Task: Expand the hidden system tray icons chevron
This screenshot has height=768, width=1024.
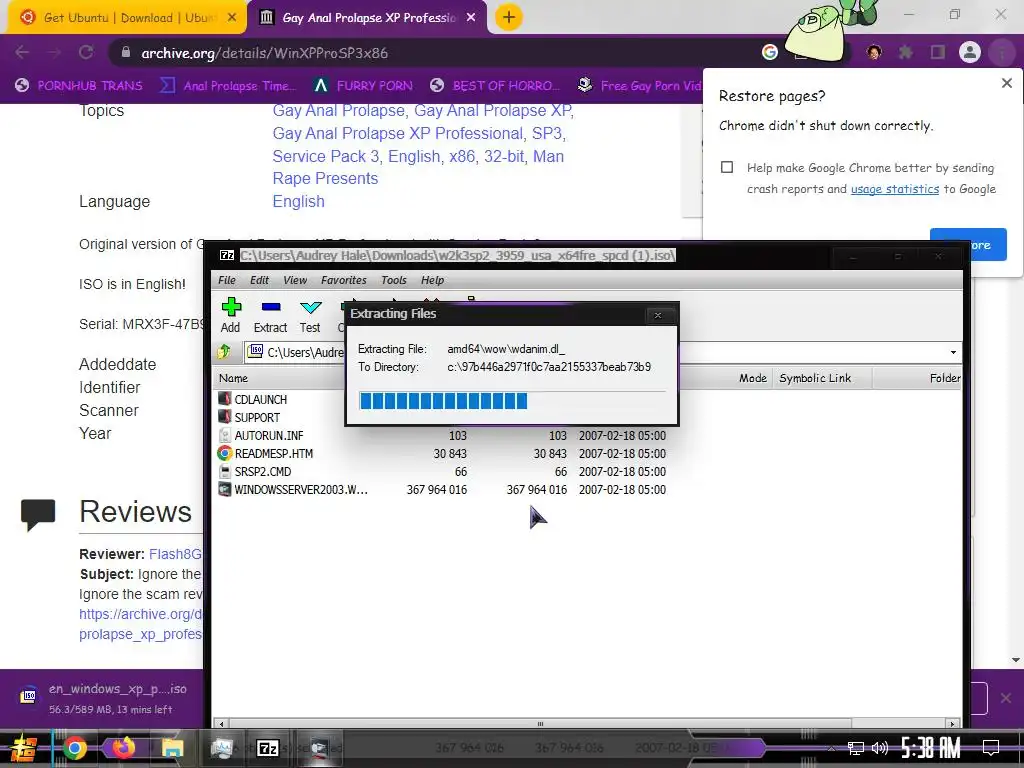Action: tap(831, 748)
